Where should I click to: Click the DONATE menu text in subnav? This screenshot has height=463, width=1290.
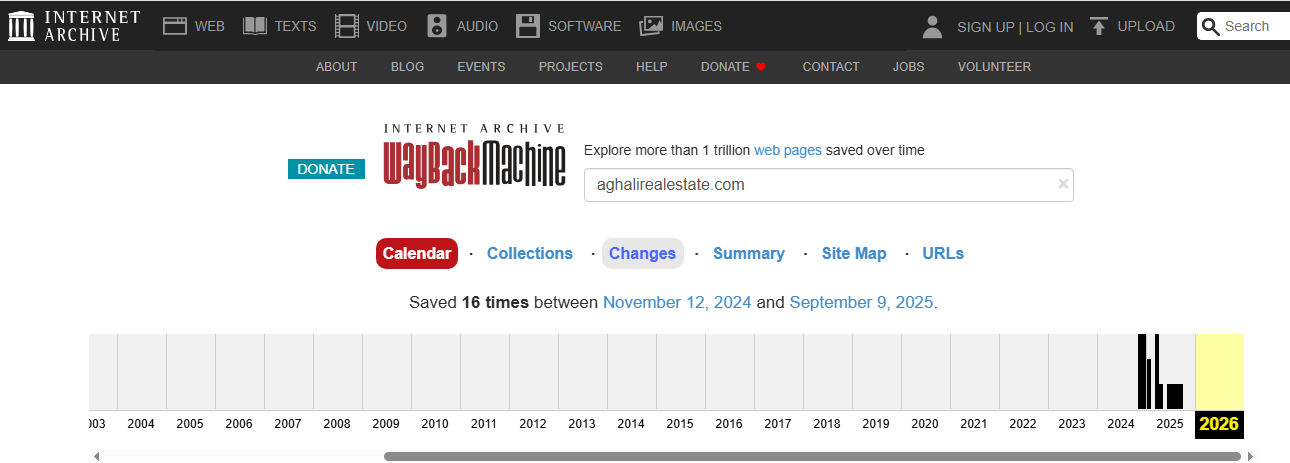[725, 67]
